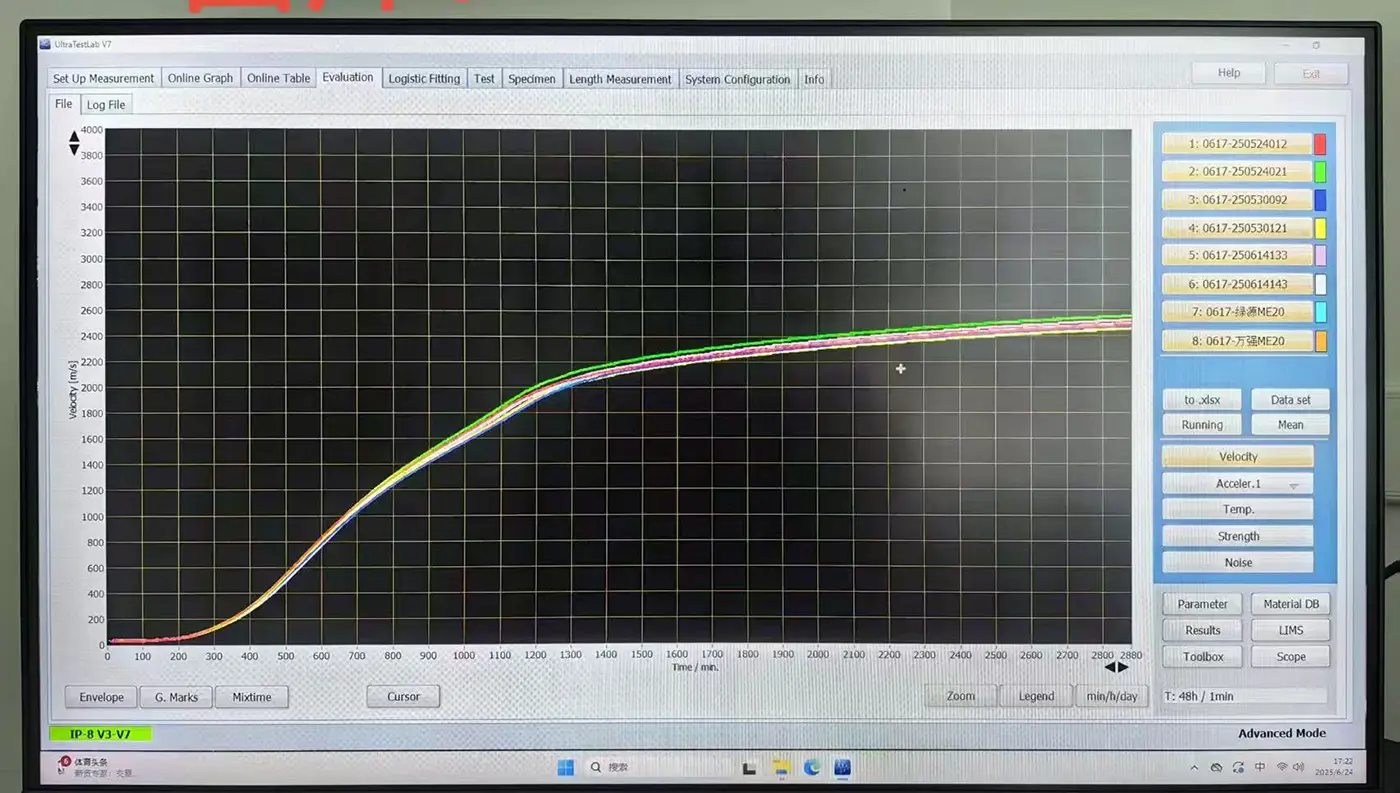Click the Y-axis scale up arrow
This screenshot has width=1400, height=793.
(73, 137)
